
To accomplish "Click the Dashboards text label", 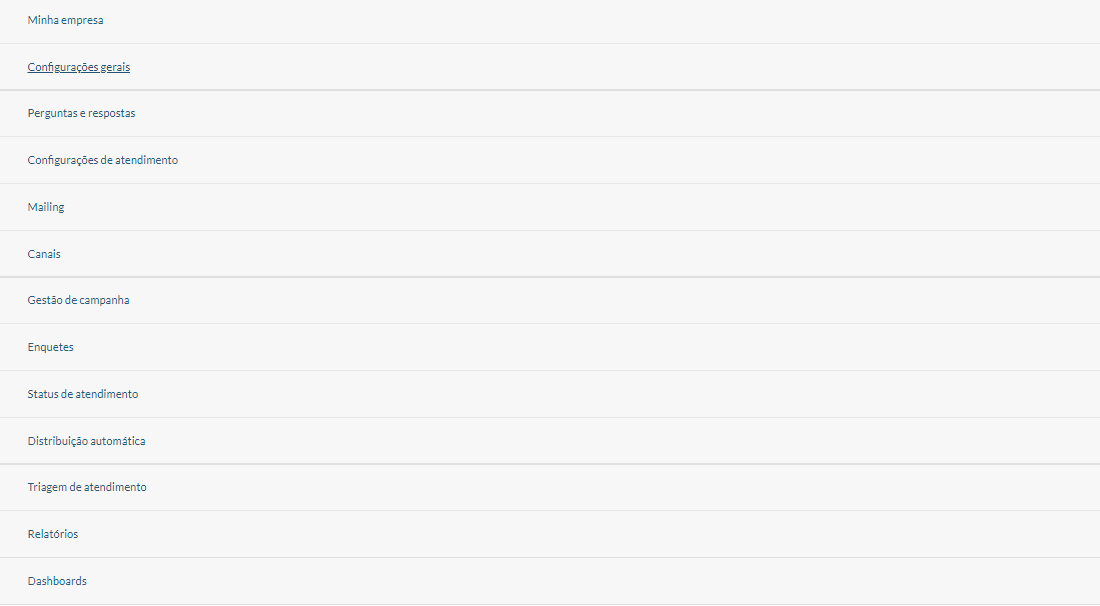I will (x=57, y=581).
